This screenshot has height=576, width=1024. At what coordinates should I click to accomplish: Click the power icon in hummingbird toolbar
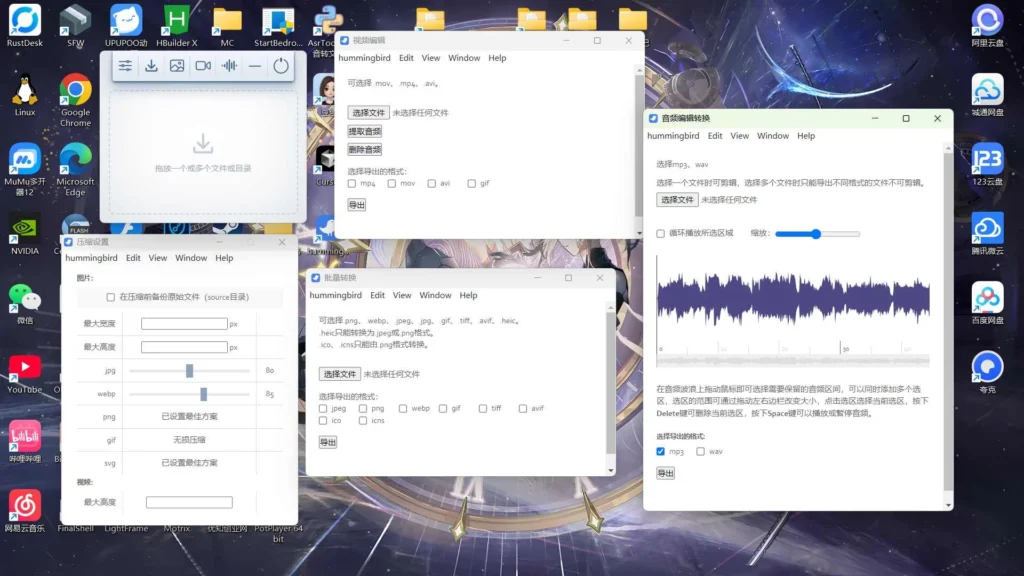pos(281,66)
